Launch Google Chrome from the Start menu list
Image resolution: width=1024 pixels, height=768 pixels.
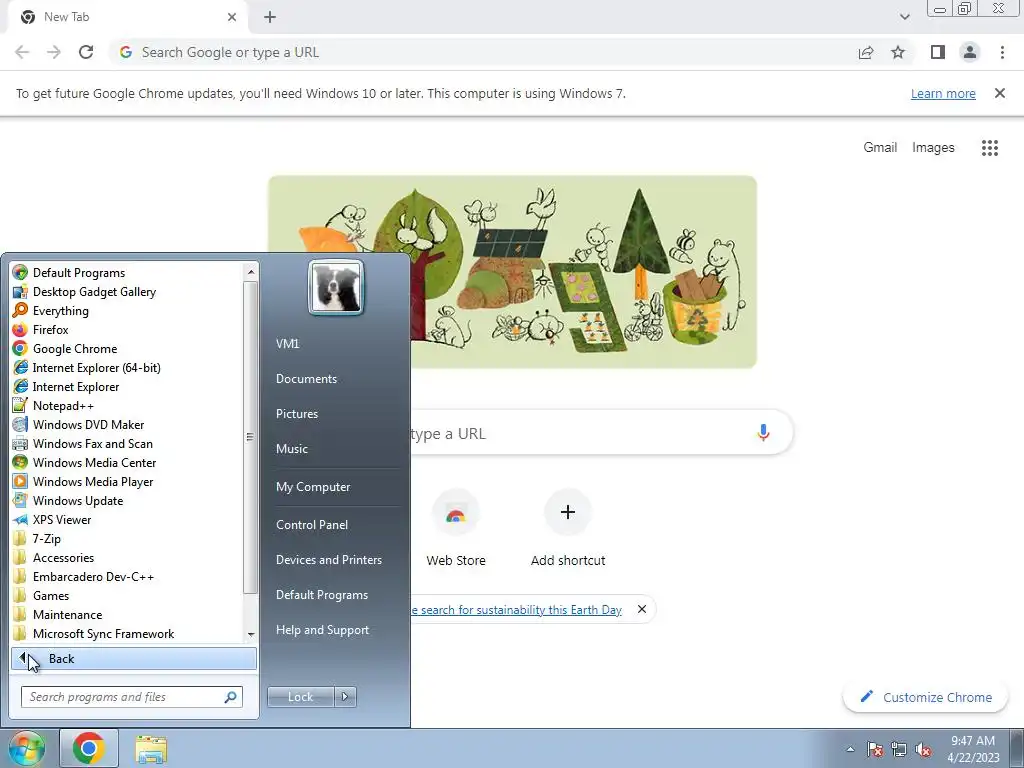click(x=74, y=349)
